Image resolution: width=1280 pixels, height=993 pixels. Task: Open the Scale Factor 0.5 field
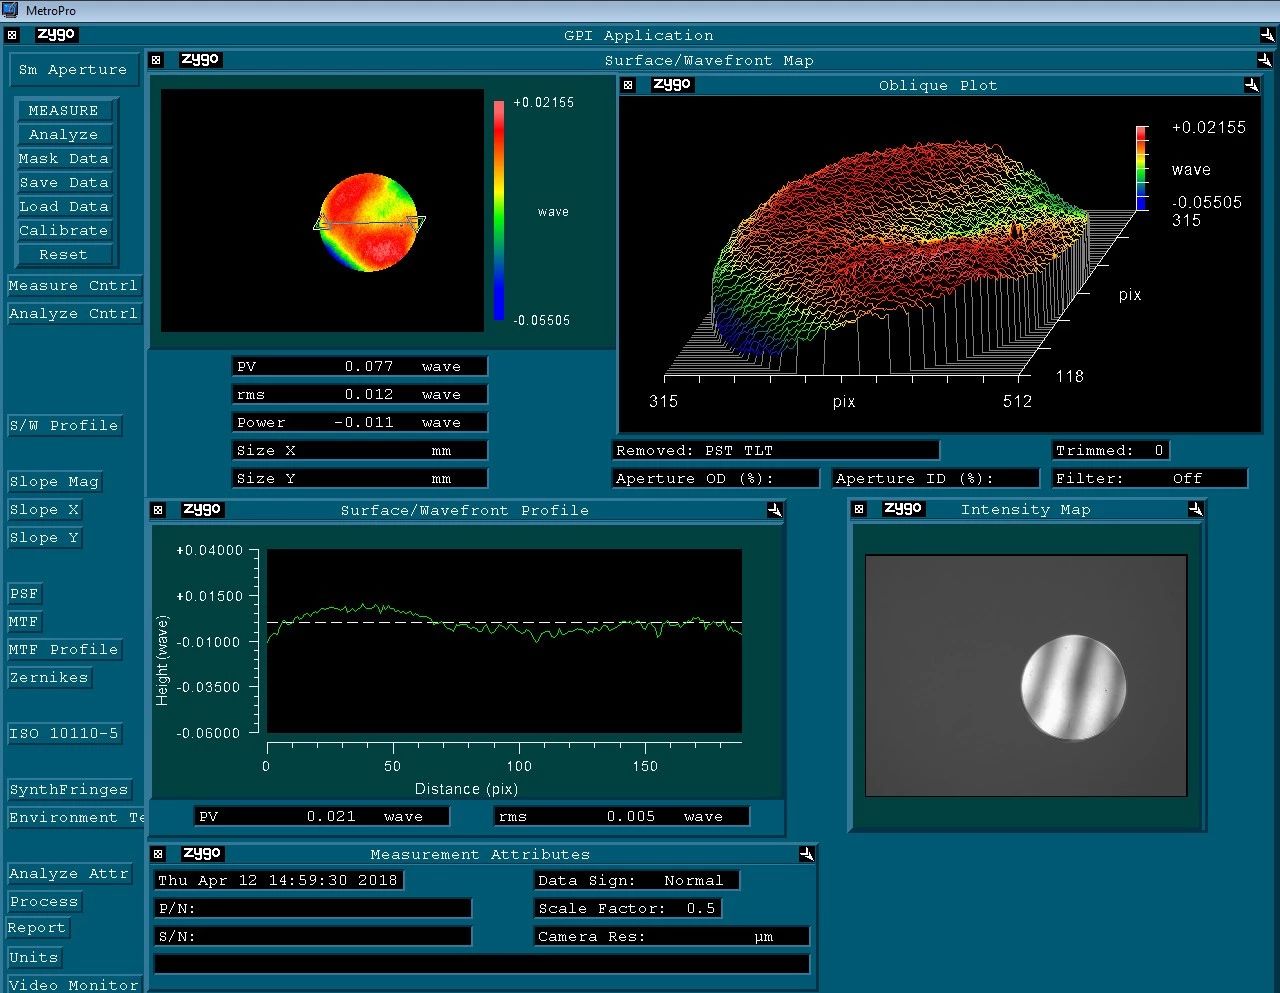coord(627,908)
